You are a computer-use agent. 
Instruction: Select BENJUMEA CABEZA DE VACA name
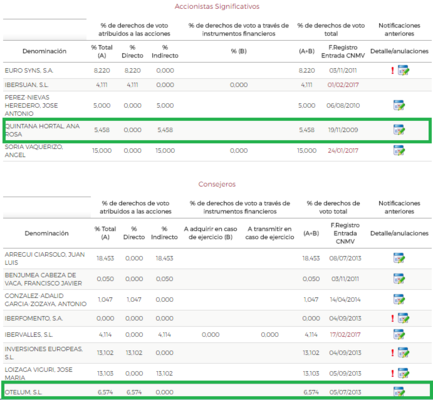coord(43,279)
